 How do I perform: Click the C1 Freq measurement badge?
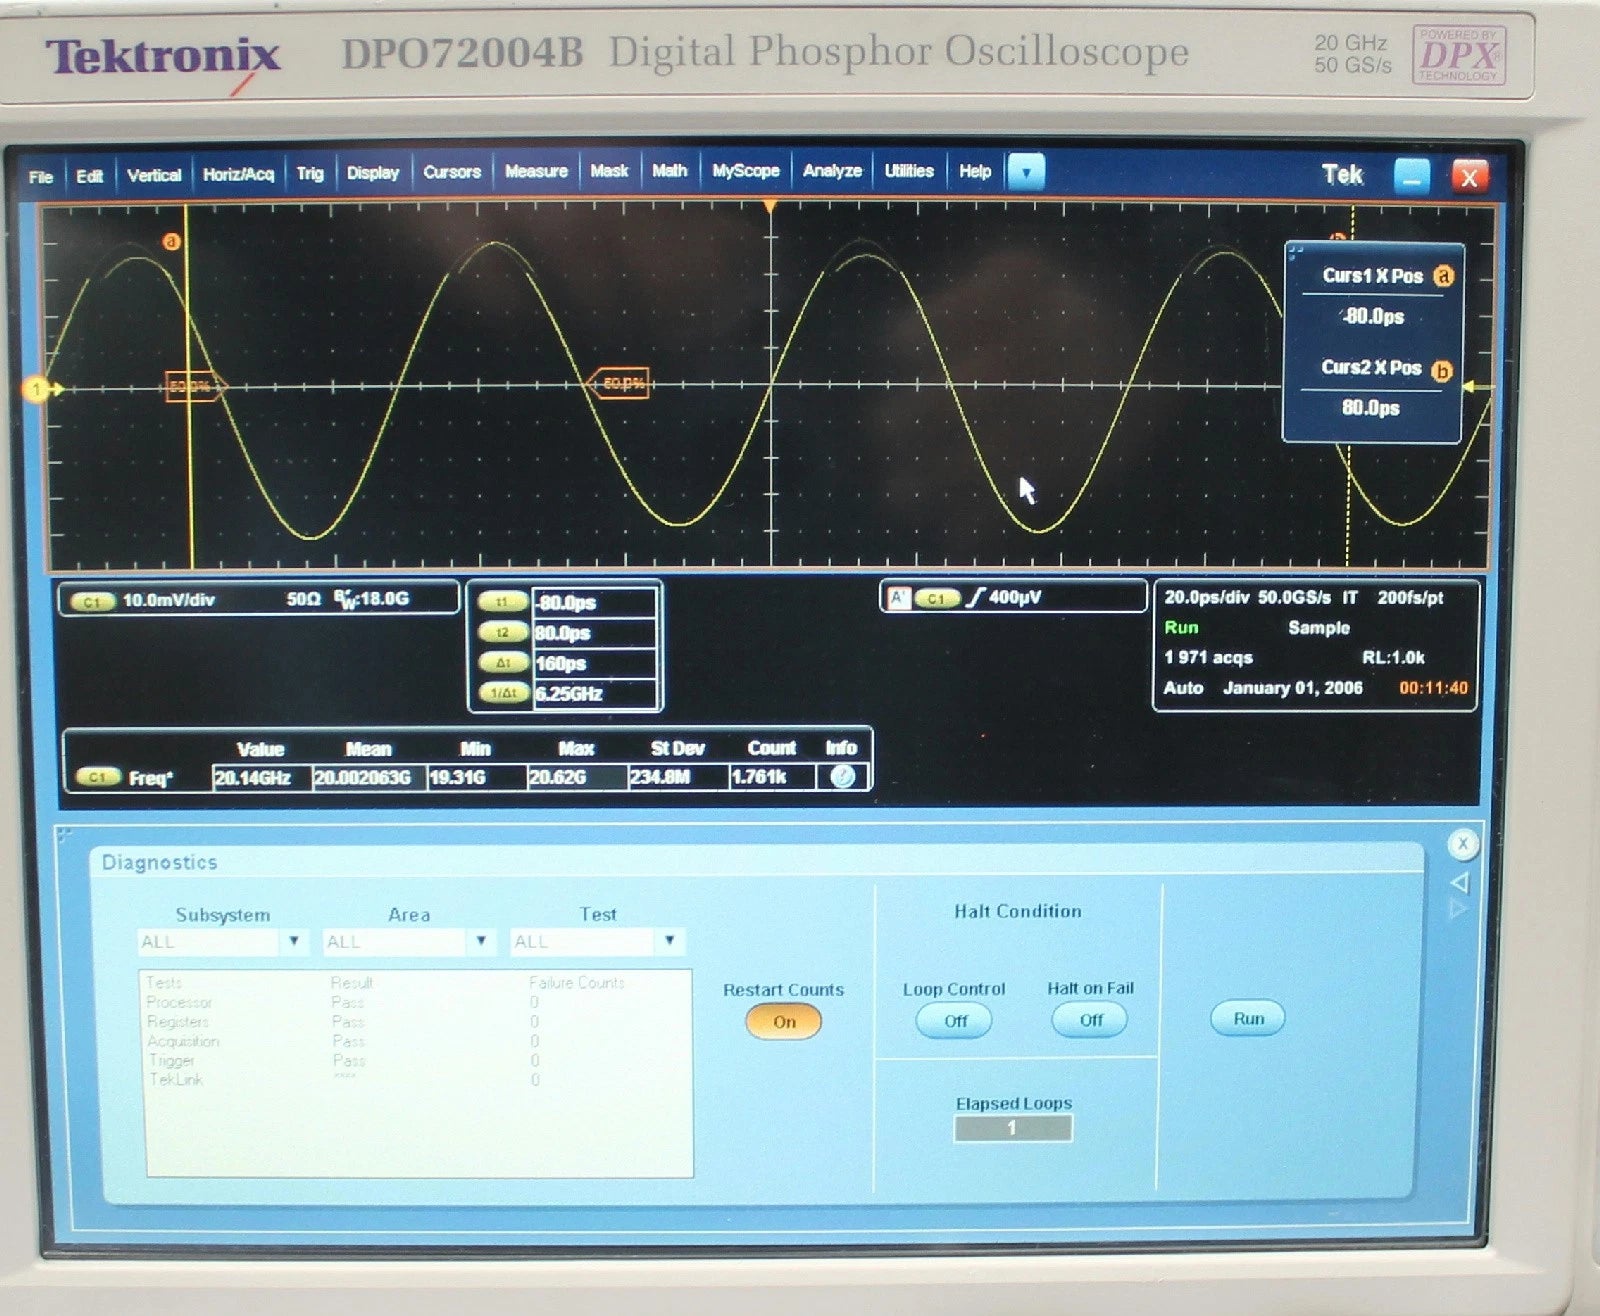coord(98,777)
